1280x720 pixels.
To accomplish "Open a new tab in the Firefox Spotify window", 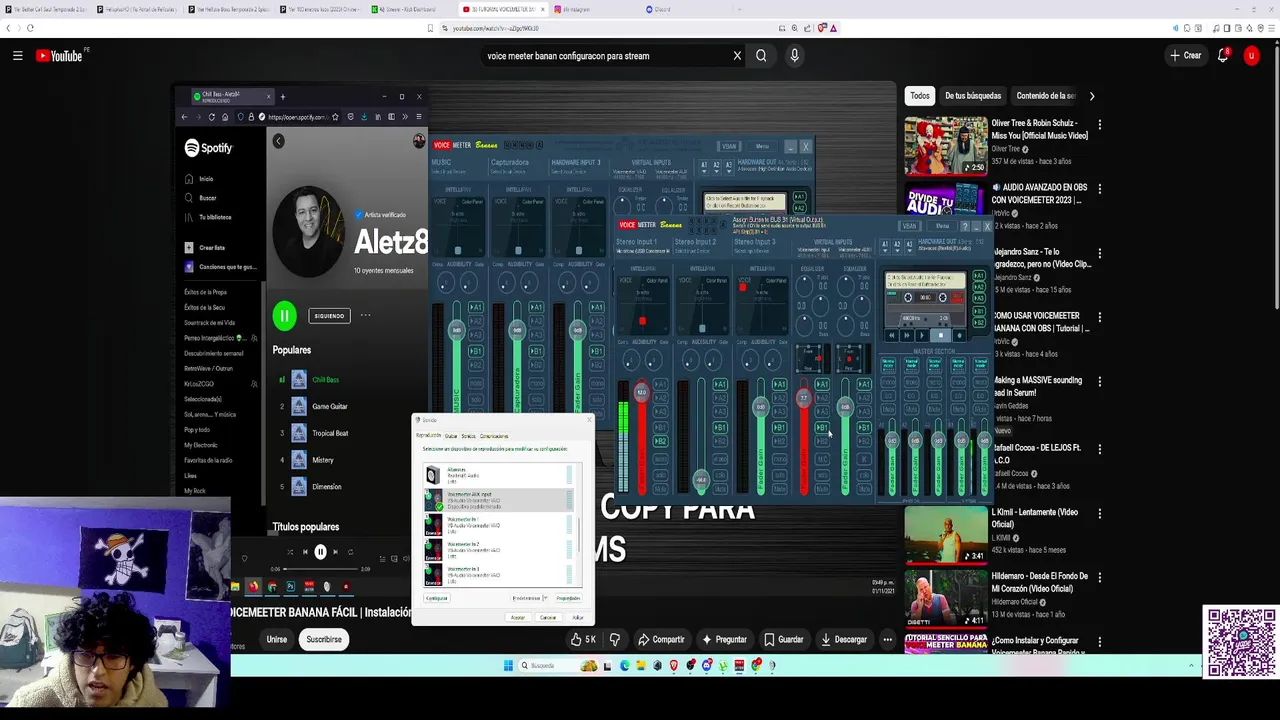I will click(x=283, y=97).
